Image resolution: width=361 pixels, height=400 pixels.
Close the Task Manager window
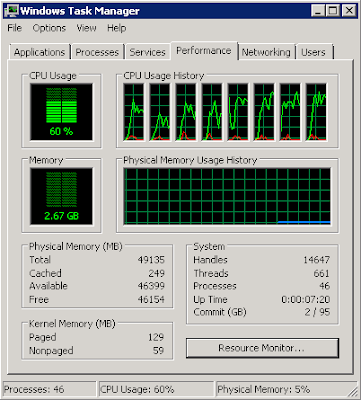tap(349, 11)
